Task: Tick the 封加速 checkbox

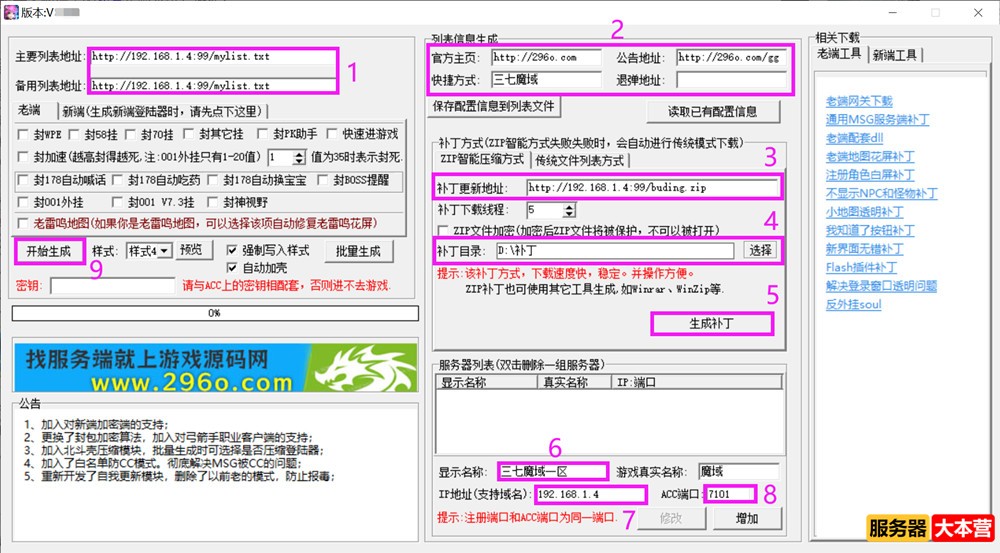Action: pos(23,157)
